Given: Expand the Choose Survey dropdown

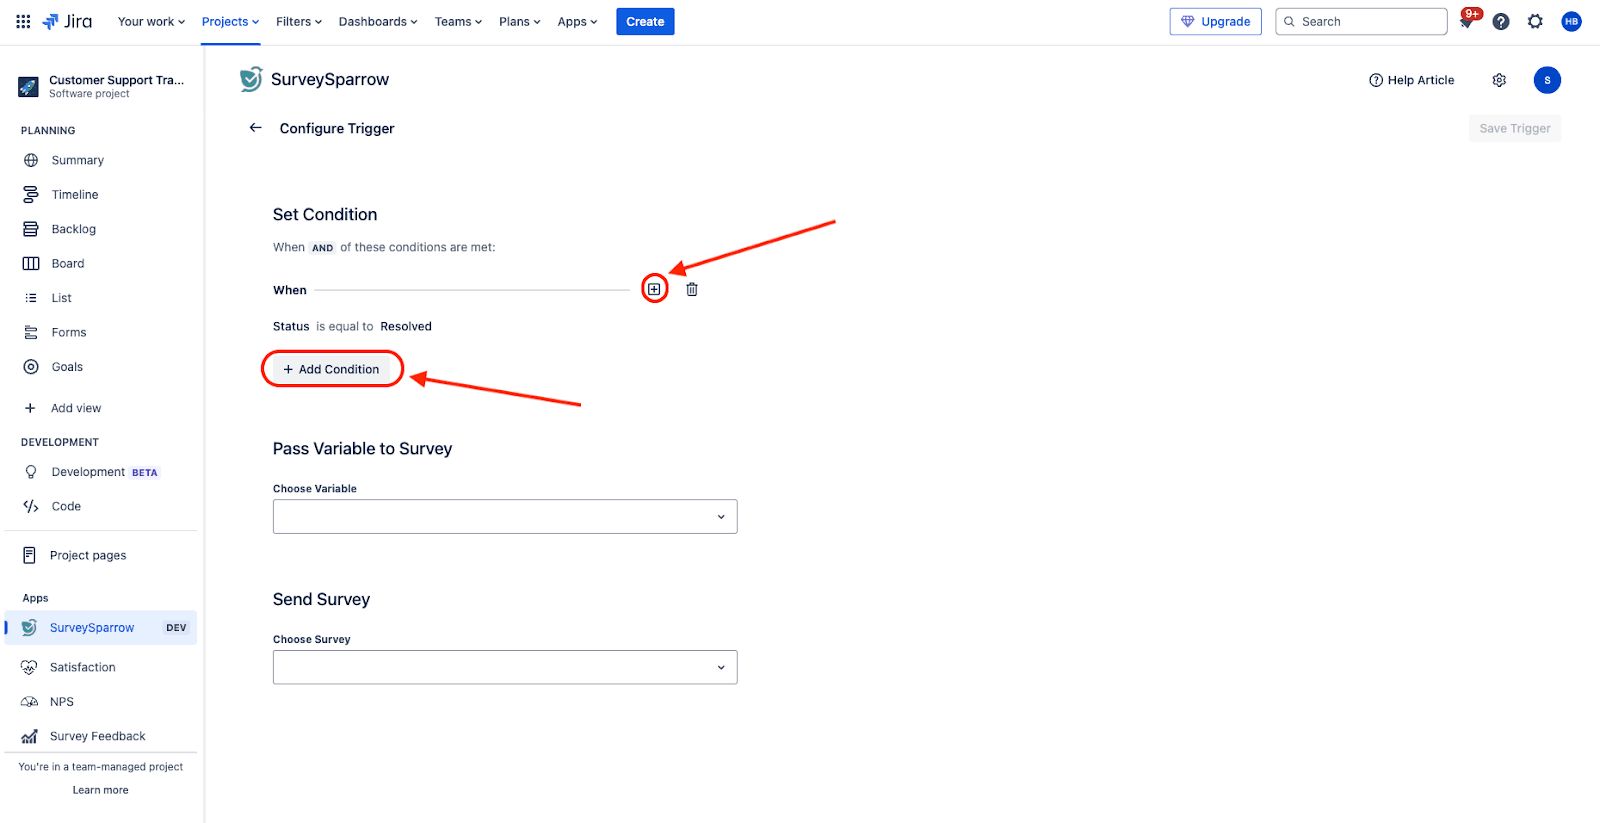Looking at the screenshot, I should point(505,668).
